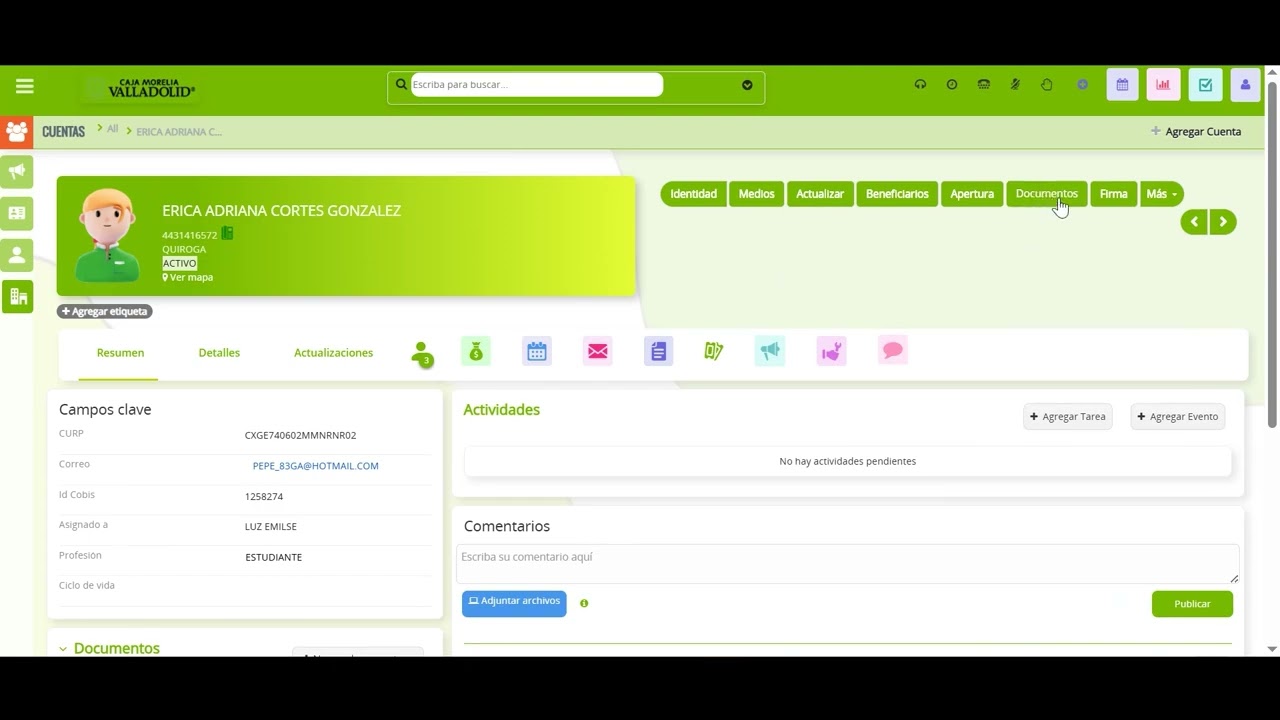Click the blue plus circle icon
This screenshot has width=1280, height=720.
tap(1082, 85)
